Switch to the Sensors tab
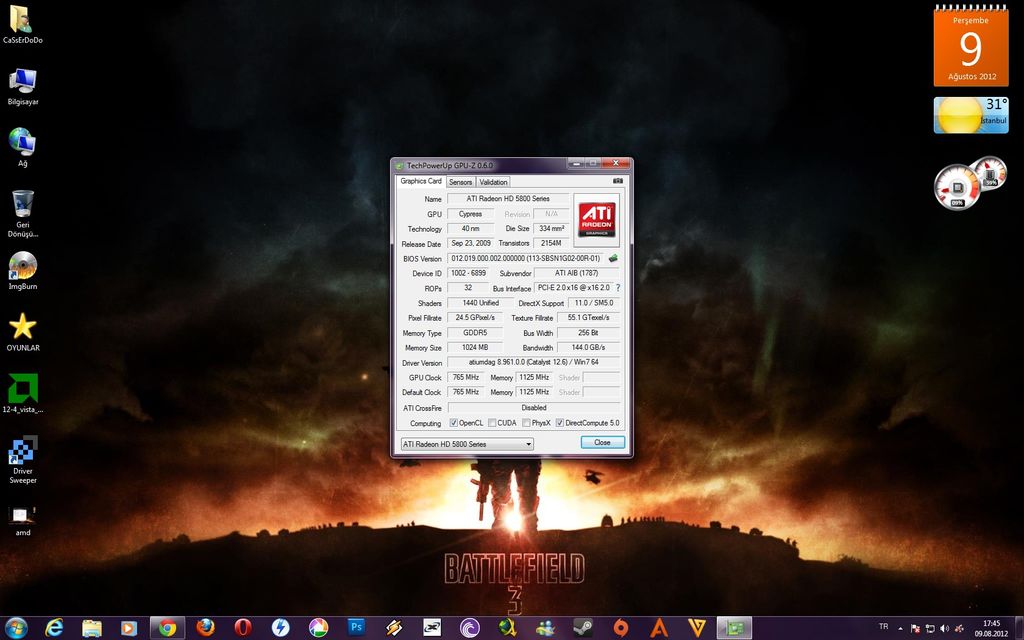The height and width of the screenshot is (640, 1024). 460,182
